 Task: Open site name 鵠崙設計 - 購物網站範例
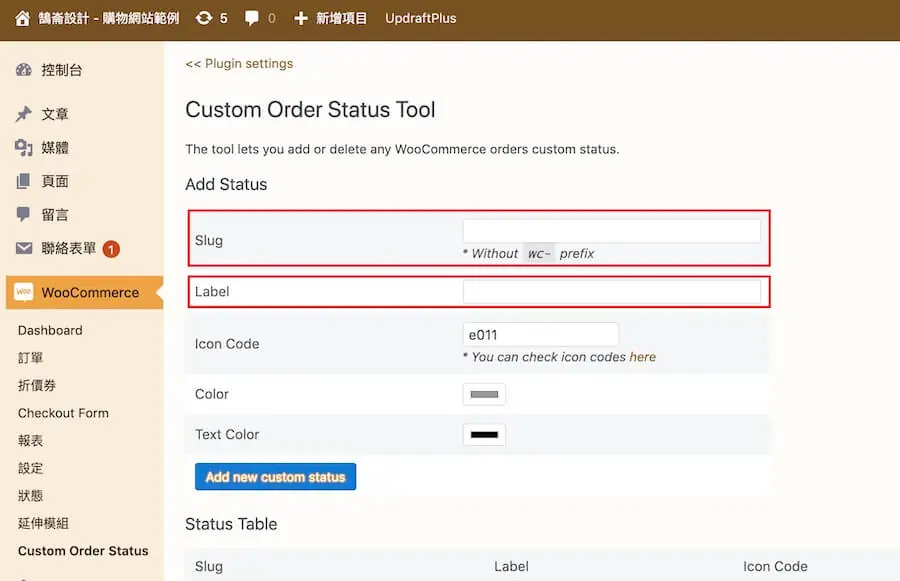pyautogui.click(x=108, y=18)
